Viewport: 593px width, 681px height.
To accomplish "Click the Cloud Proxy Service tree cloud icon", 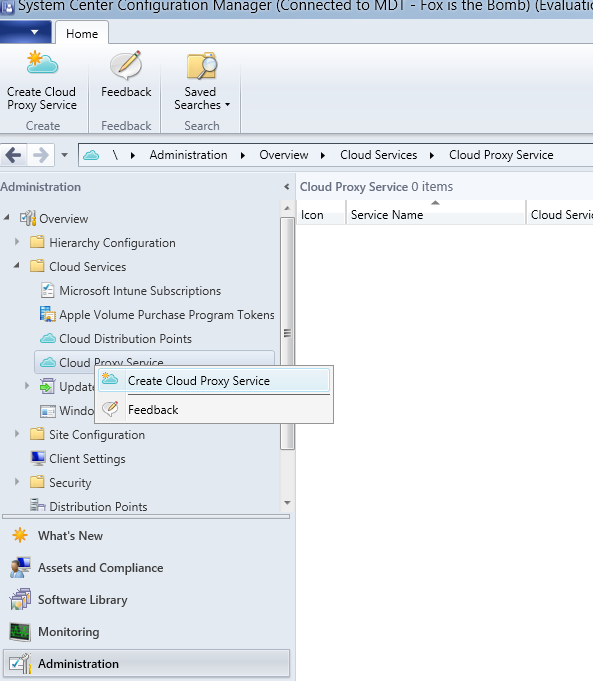I will point(48,362).
